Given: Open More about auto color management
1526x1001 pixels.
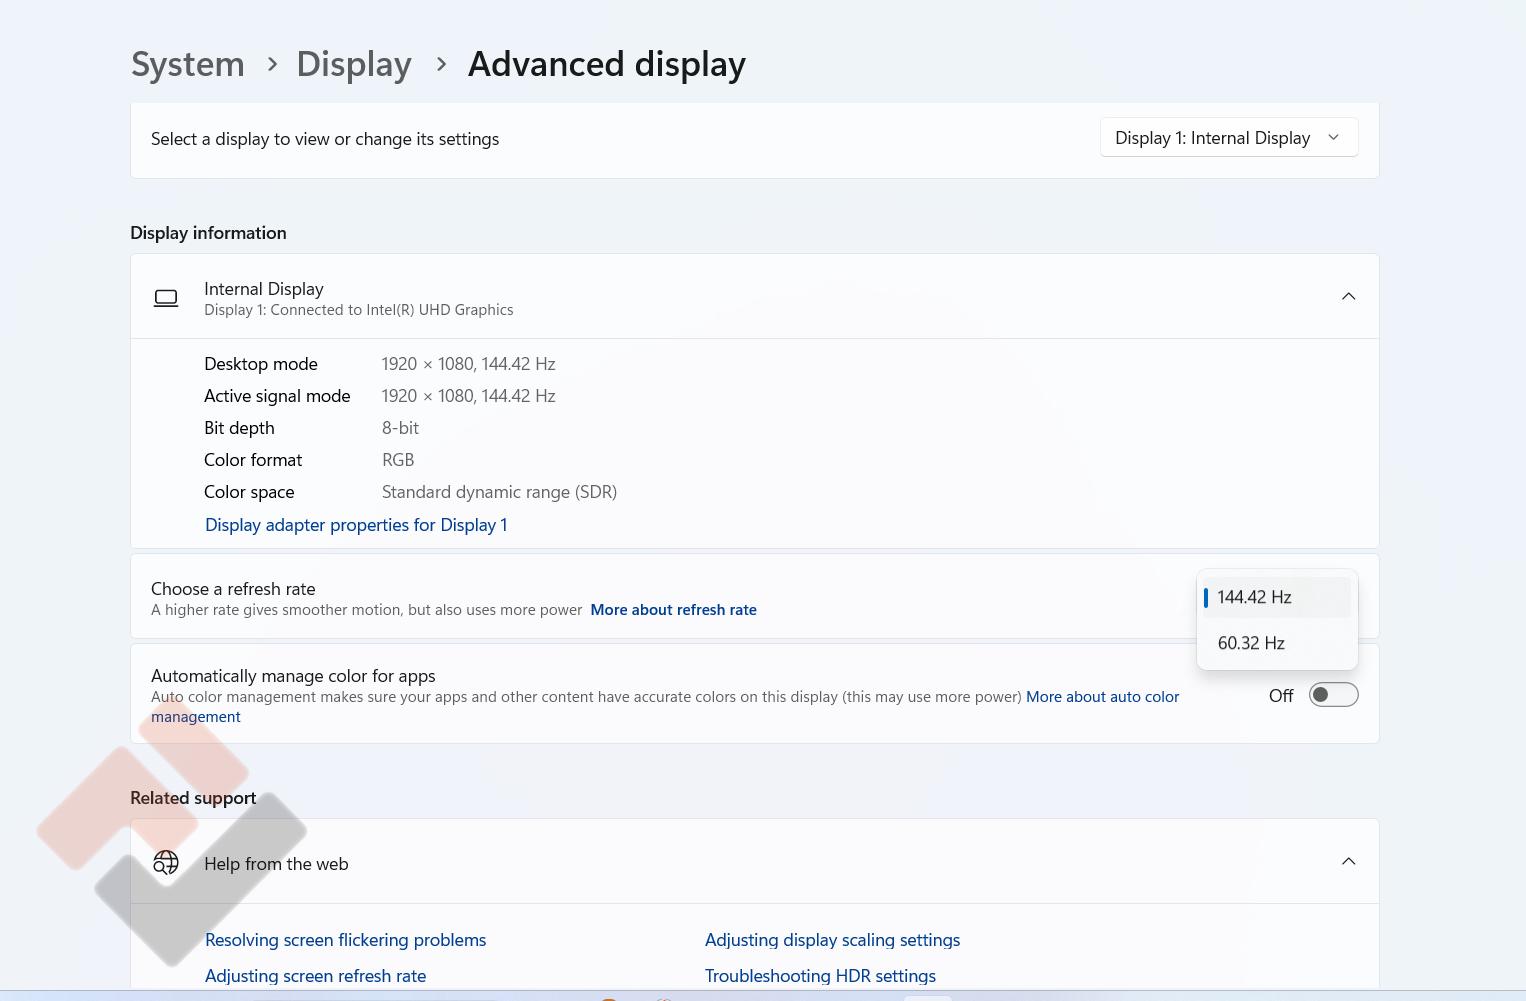Looking at the screenshot, I should click(x=1102, y=697).
